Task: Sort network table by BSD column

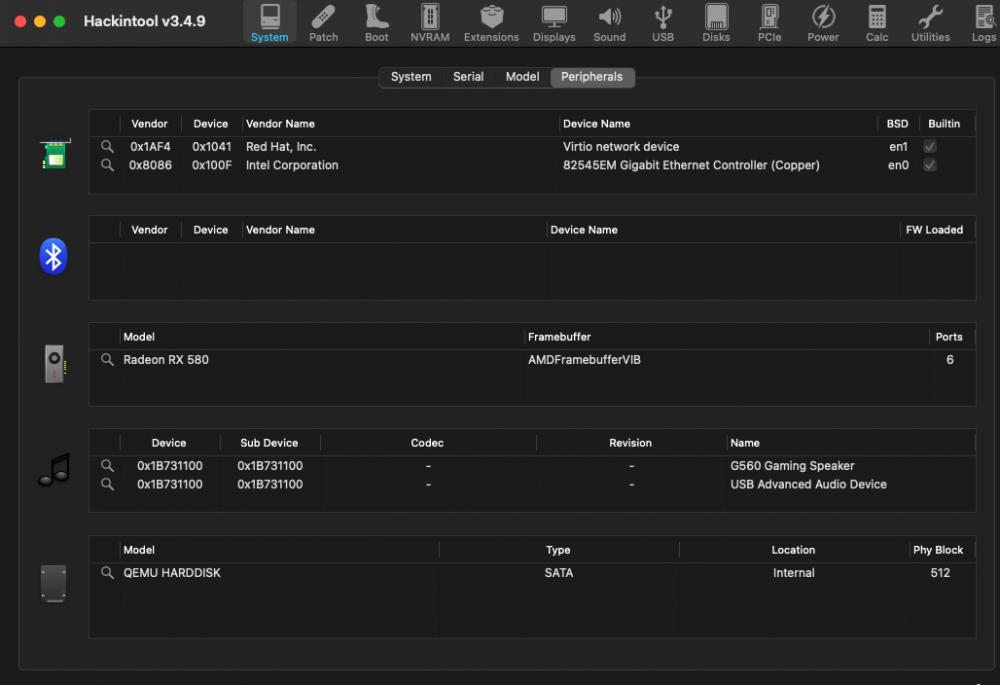Action: coord(897,124)
